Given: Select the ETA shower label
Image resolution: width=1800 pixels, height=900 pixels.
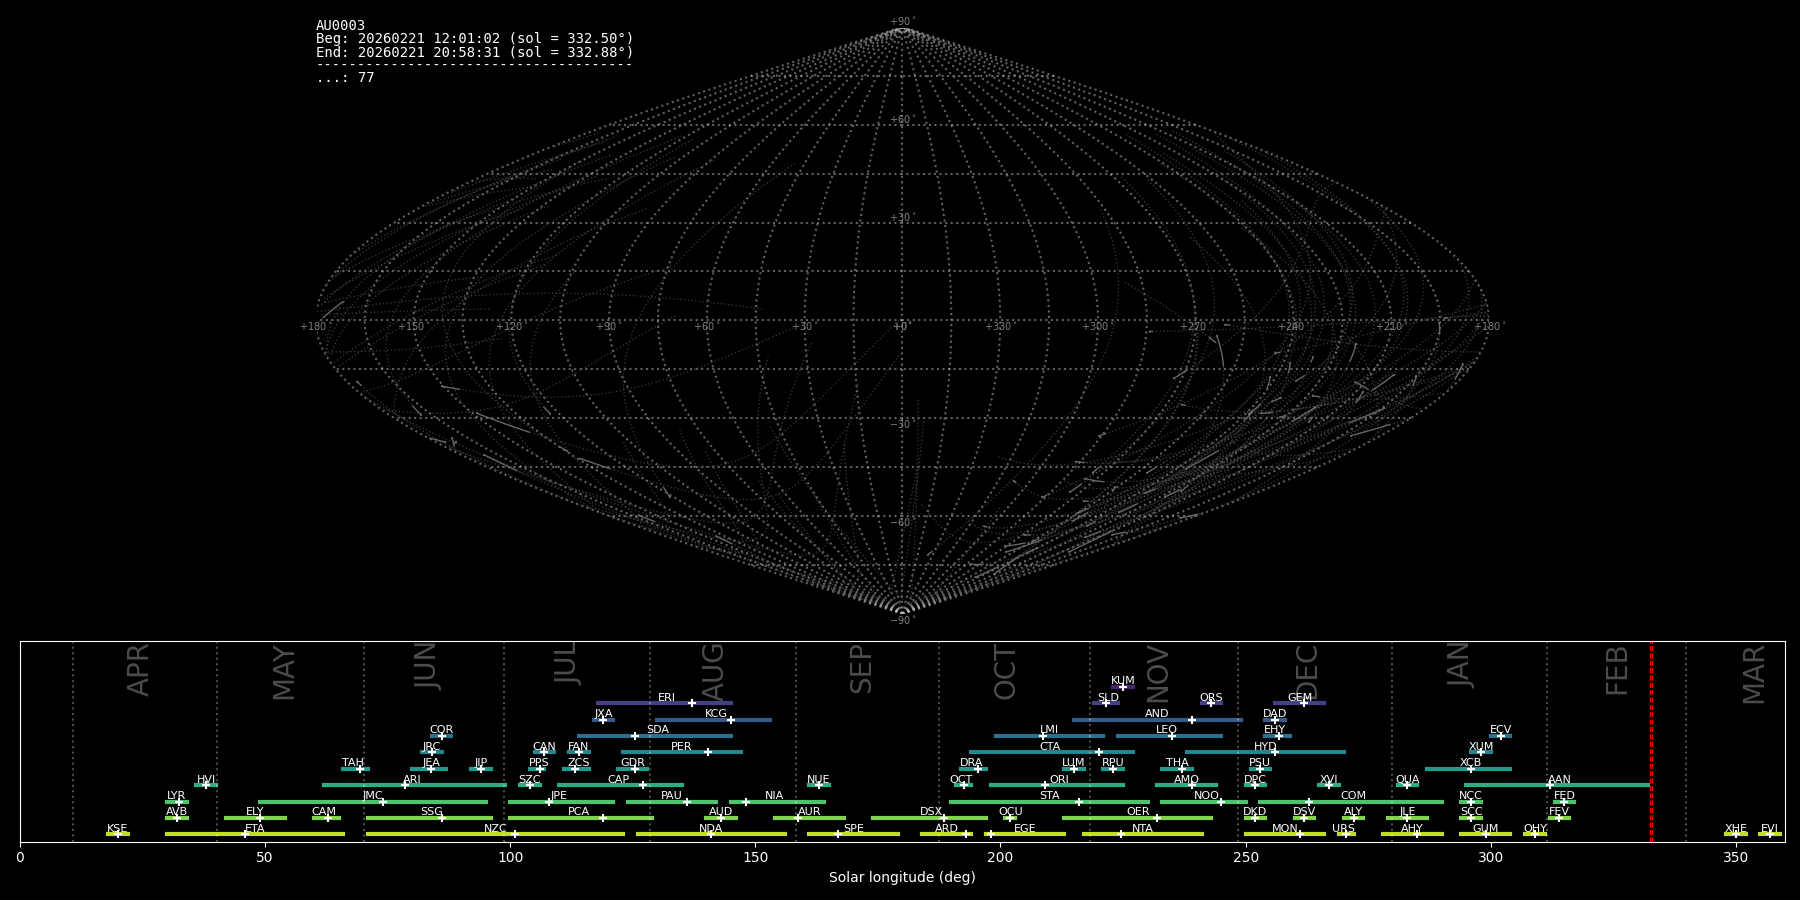Looking at the screenshot, I should [x=255, y=829].
